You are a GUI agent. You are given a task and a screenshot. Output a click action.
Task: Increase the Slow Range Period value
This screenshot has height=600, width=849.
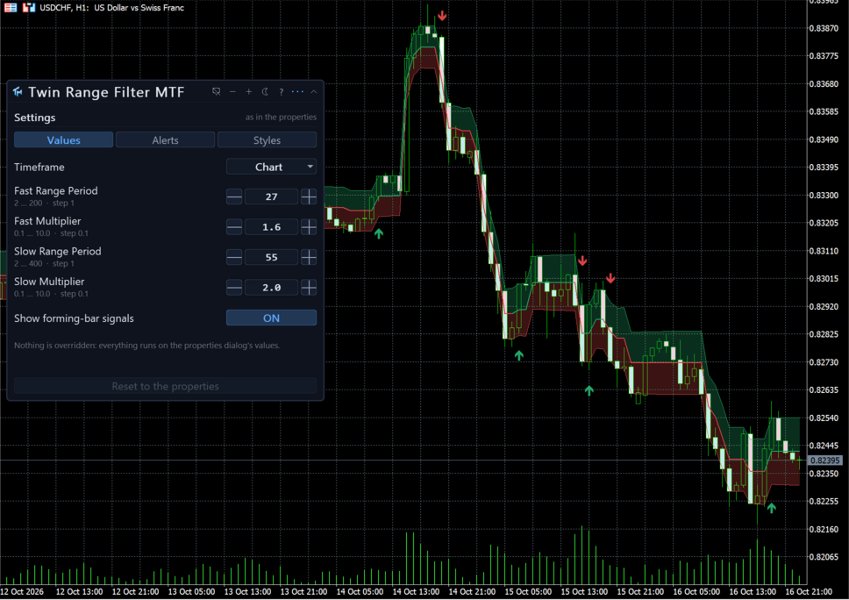pyautogui.click(x=309, y=257)
